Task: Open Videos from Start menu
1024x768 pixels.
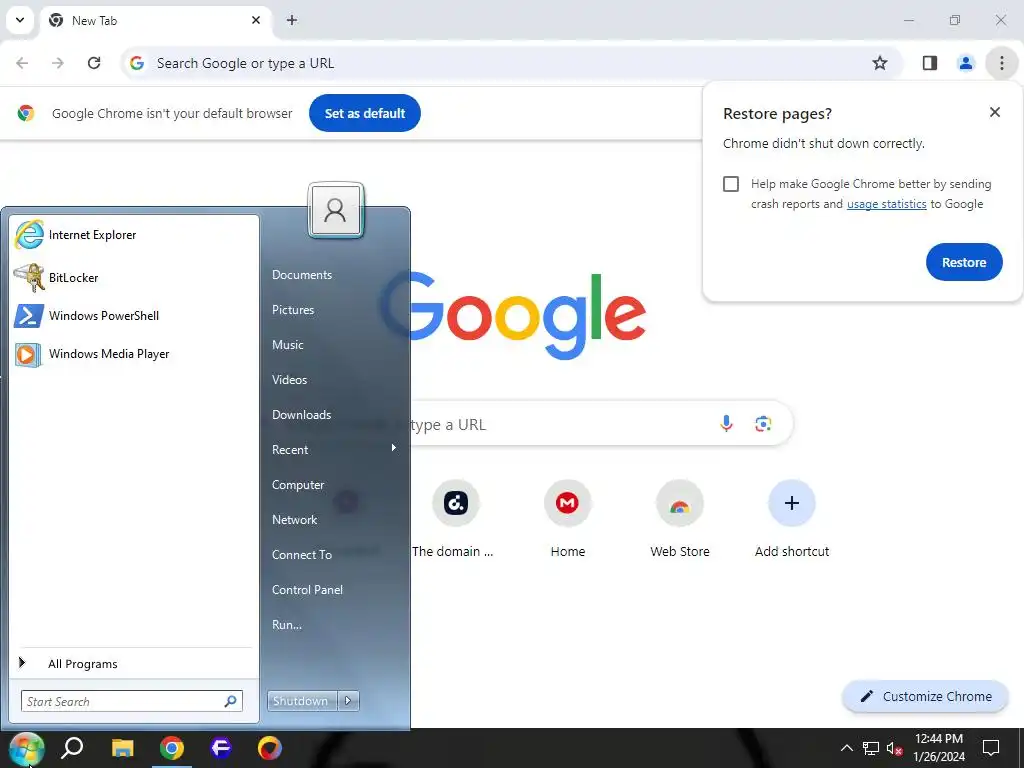Action: click(x=289, y=380)
